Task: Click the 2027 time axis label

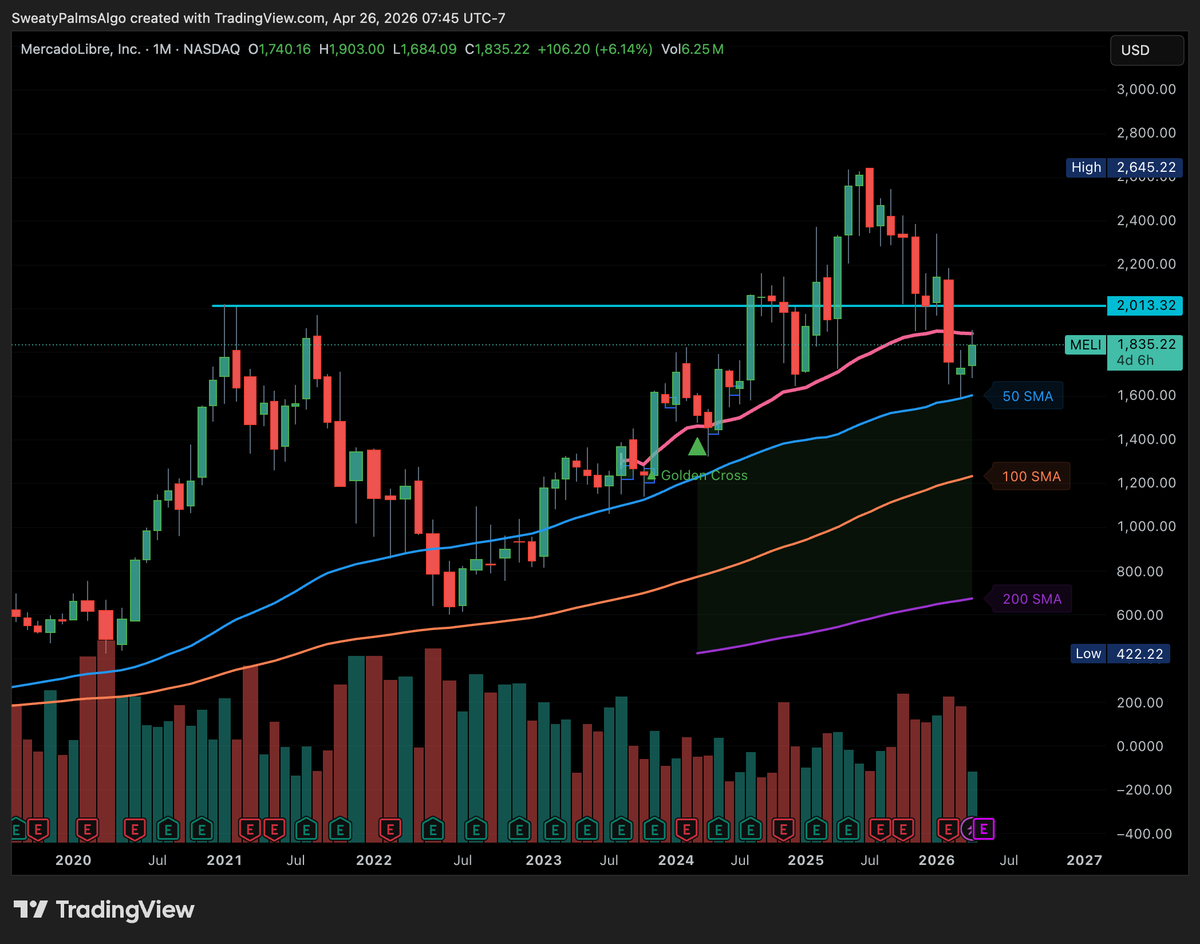Action: click(x=1085, y=860)
